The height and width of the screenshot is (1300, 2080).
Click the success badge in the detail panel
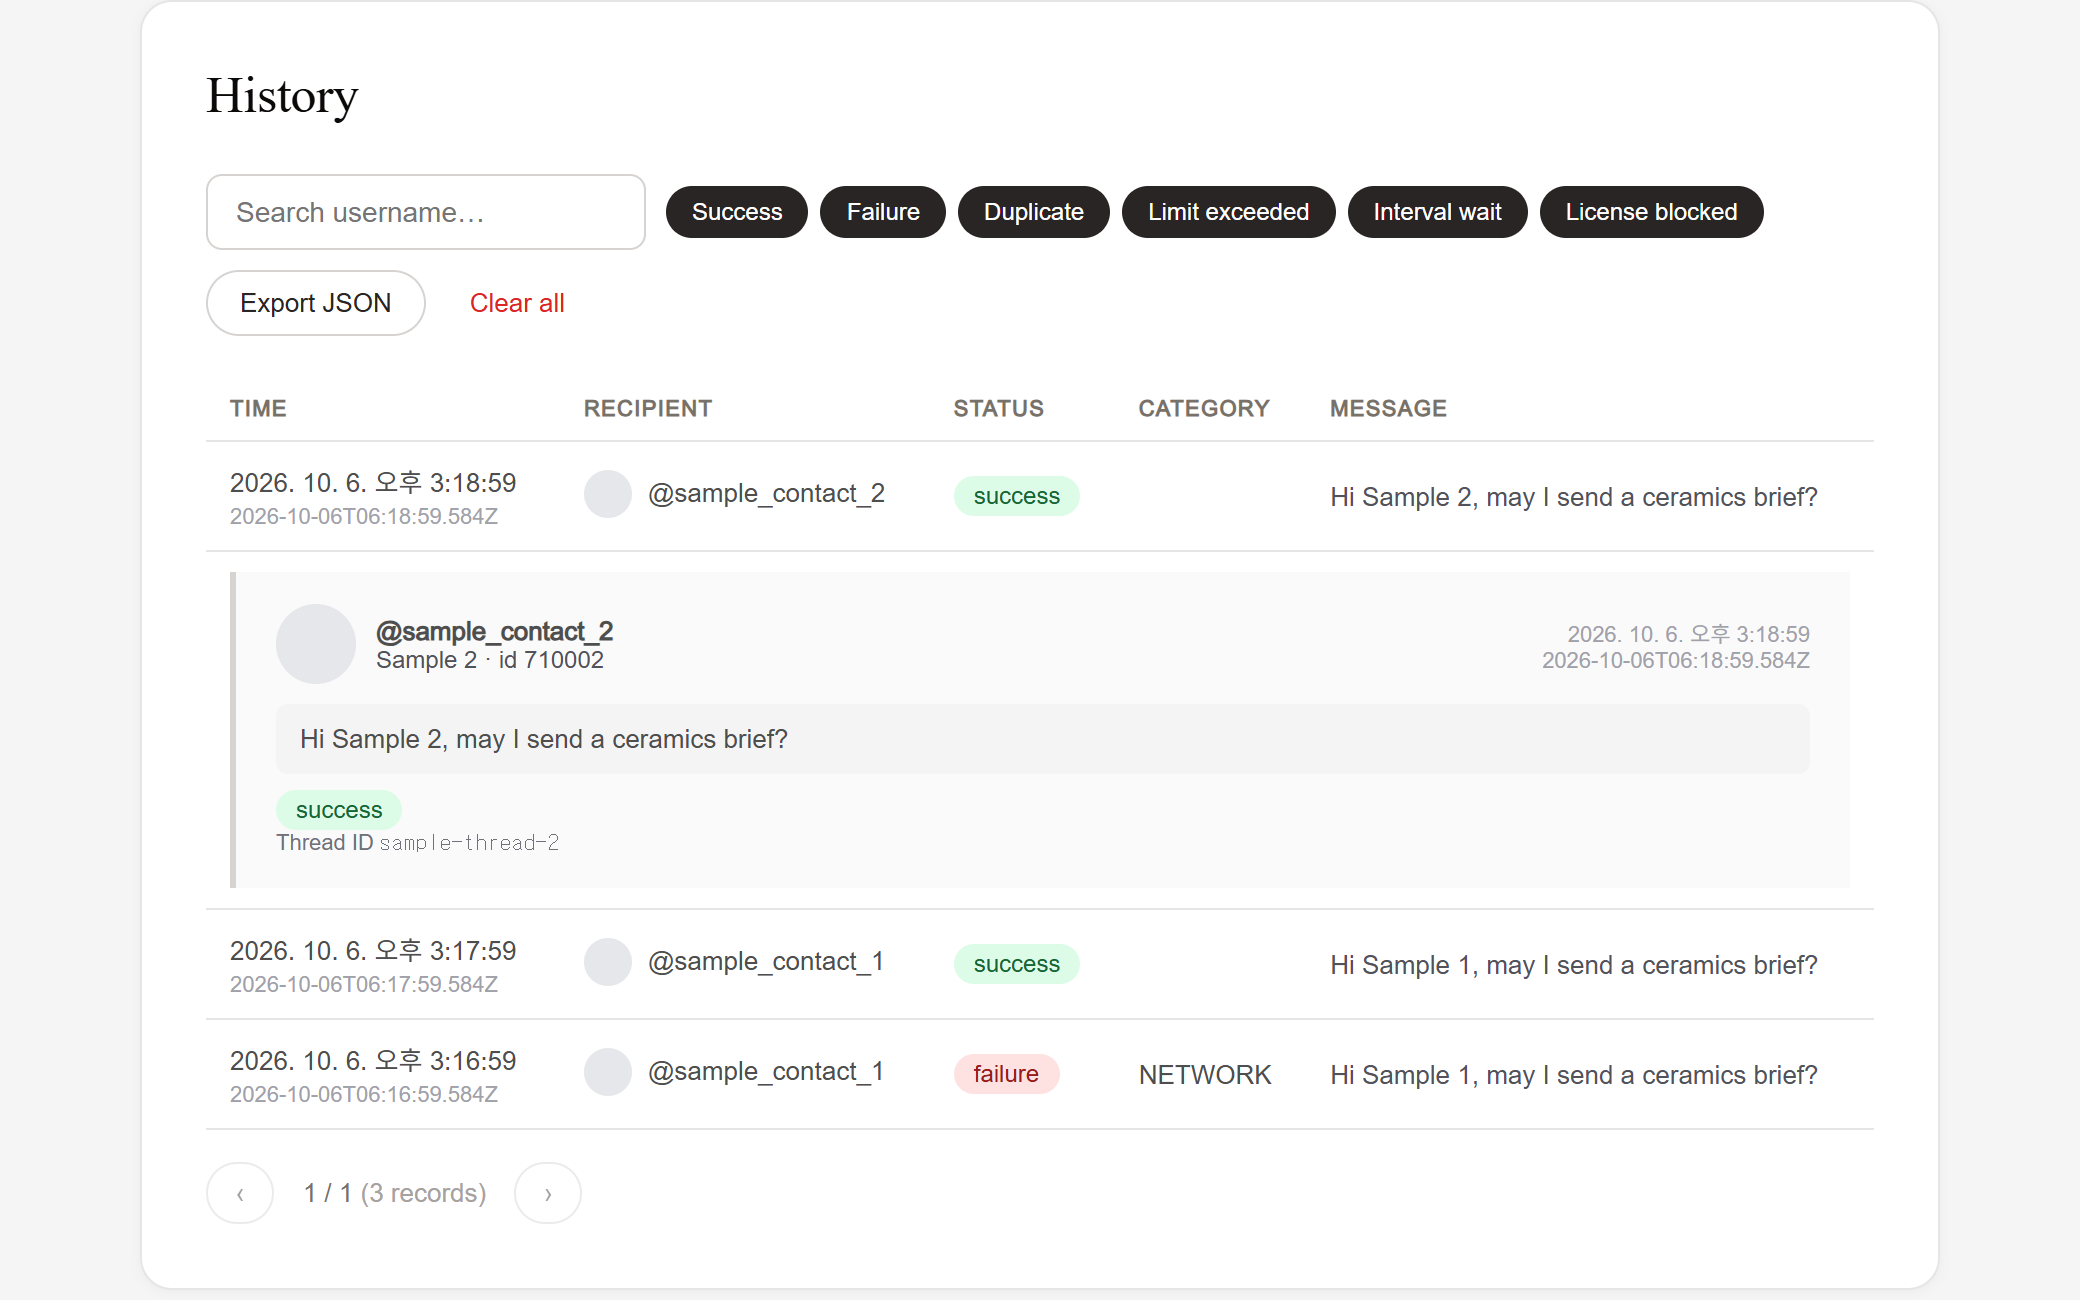339,810
